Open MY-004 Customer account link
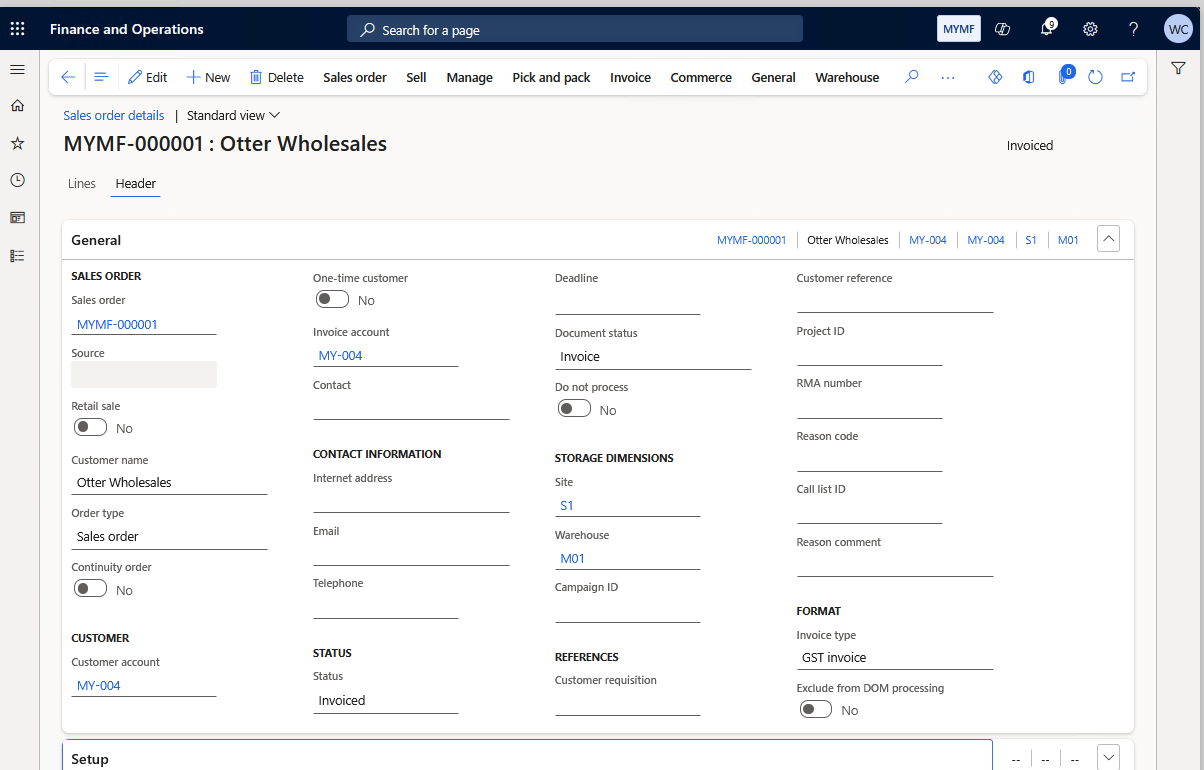 click(x=99, y=686)
